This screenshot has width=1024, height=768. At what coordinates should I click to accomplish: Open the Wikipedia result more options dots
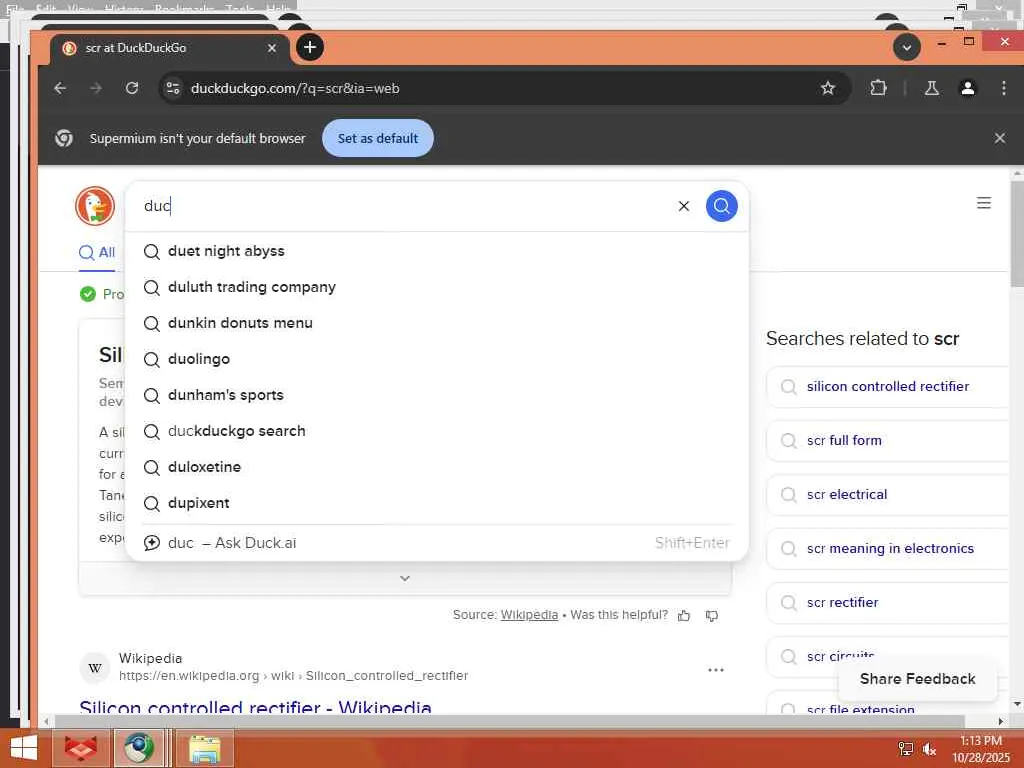(716, 670)
